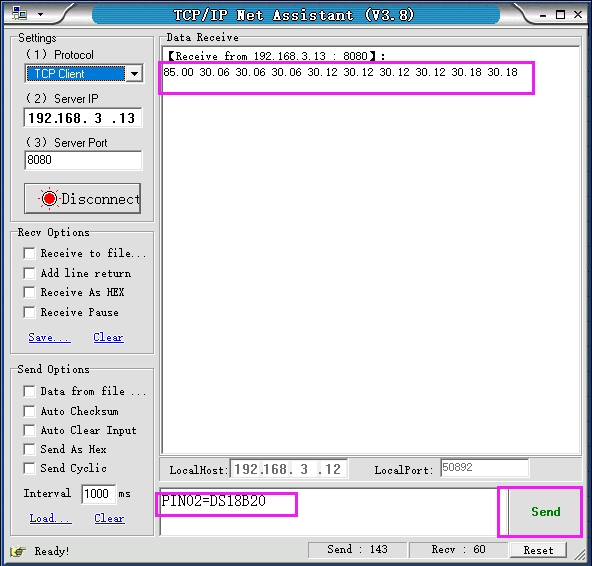Enable Receive to file checkbox

click(29, 253)
